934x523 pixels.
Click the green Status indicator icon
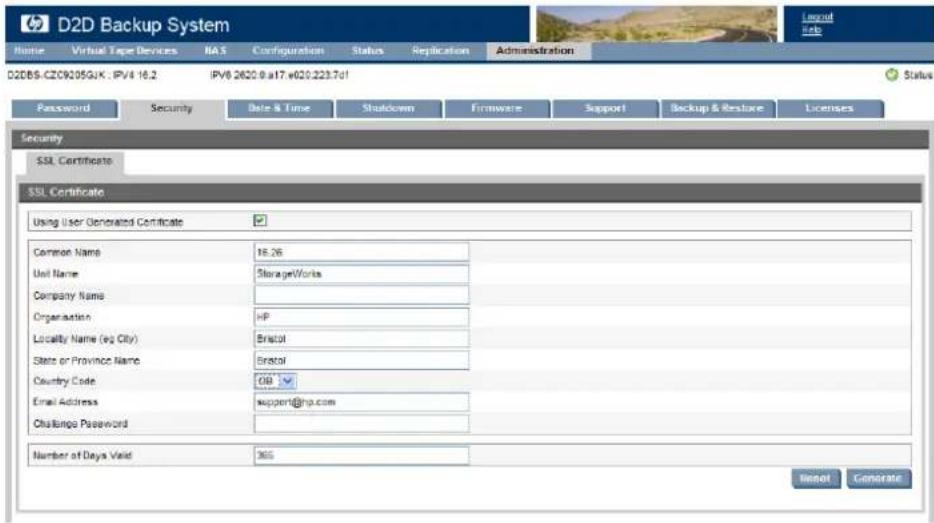891,75
